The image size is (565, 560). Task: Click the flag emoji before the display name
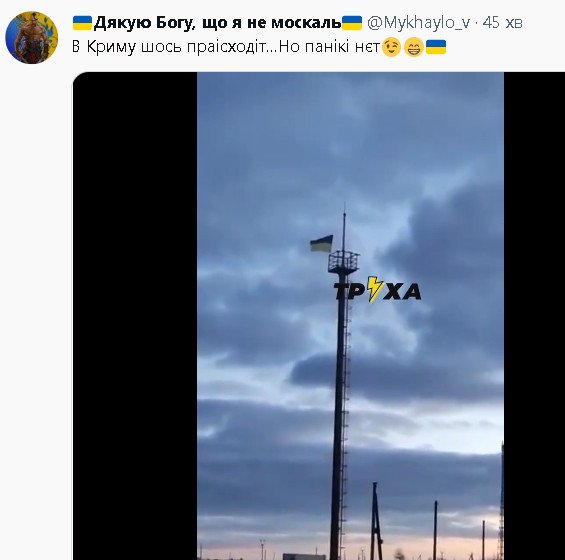point(83,23)
